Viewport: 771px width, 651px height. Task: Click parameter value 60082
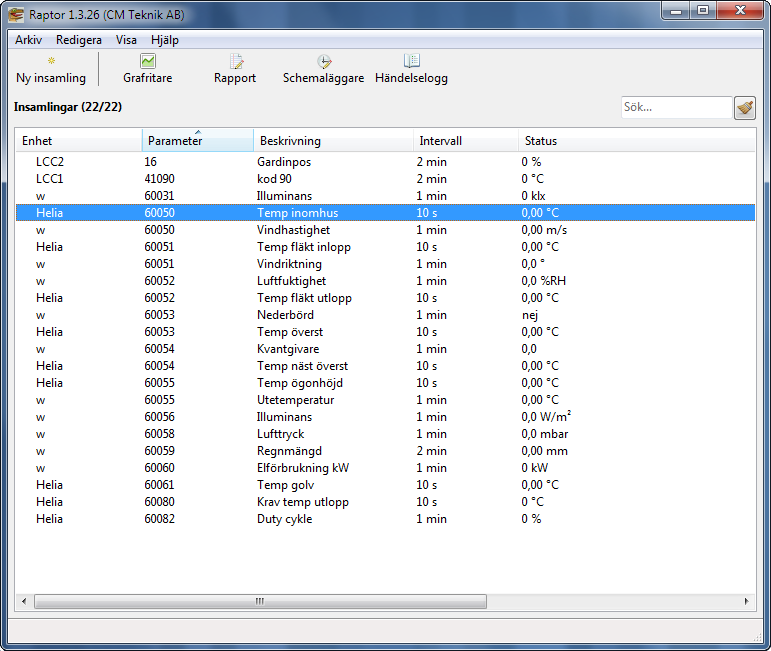tap(159, 519)
